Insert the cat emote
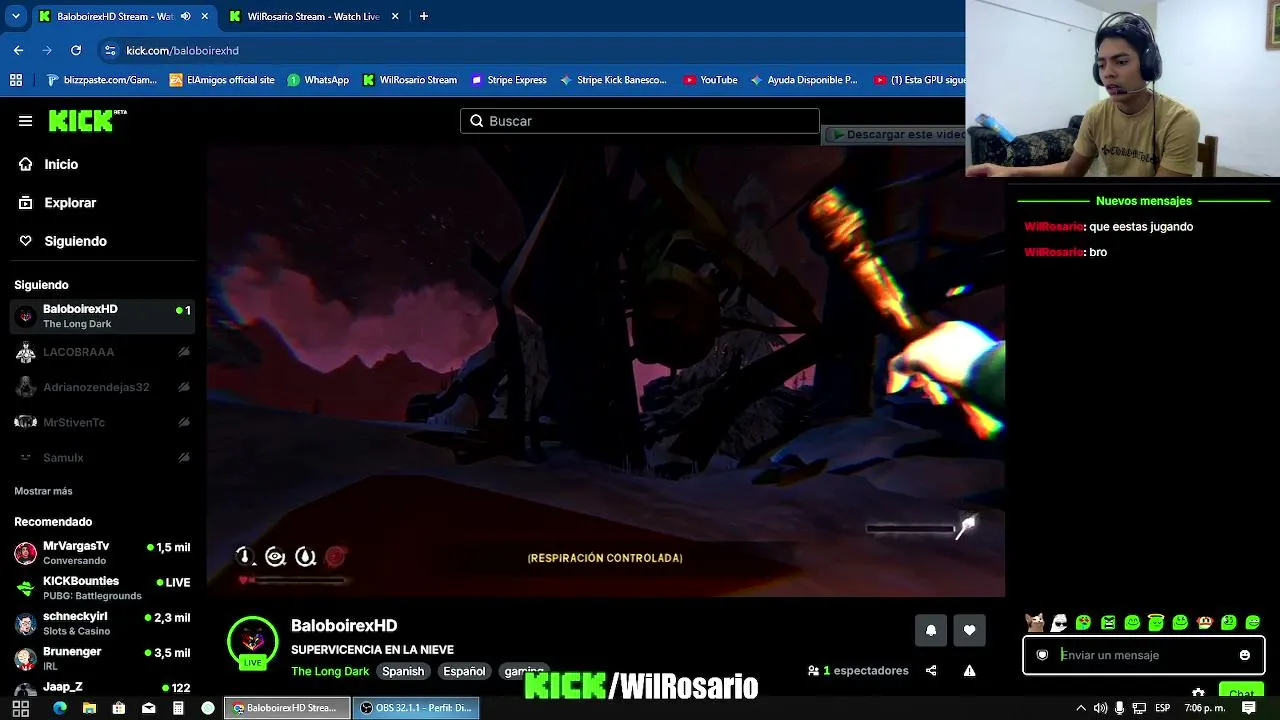Viewport: 1280px width, 720px height. coord(1035,622)
